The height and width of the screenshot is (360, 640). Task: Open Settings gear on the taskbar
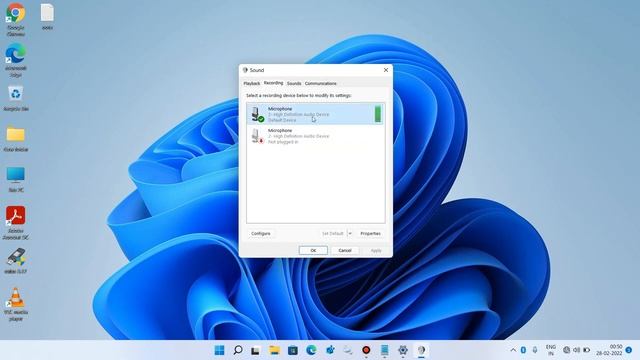pos(403,350)
